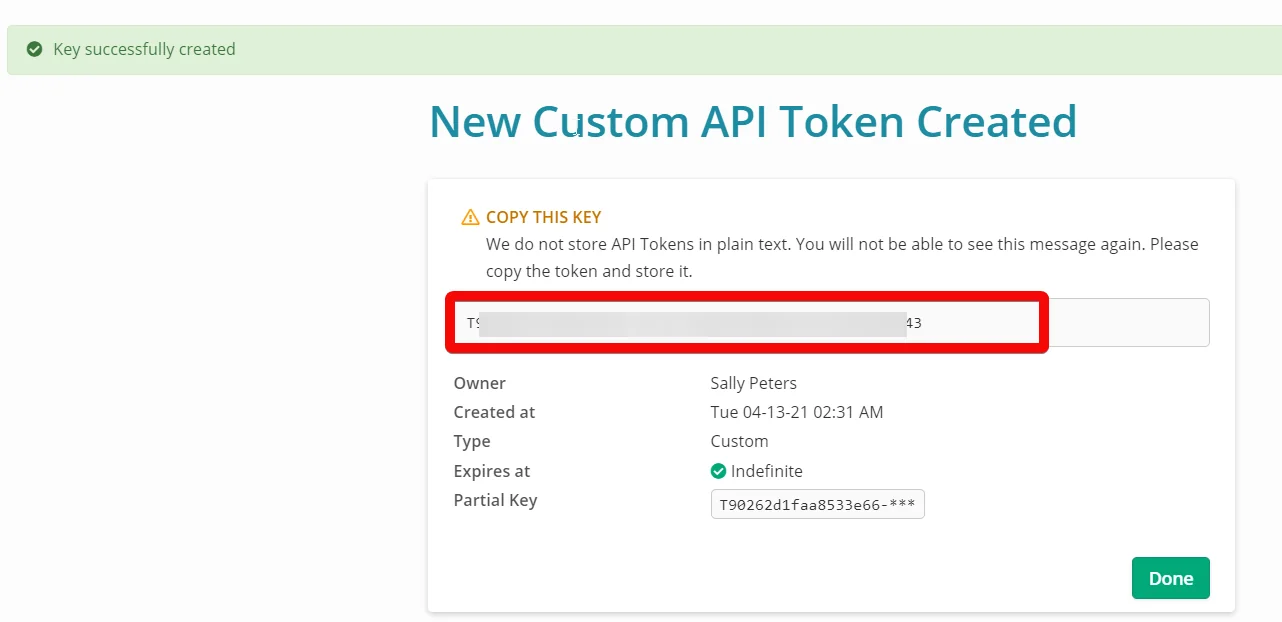The width and height of the screenshot is (1282, 622).
Task: Click the Created at timestamp value
Action: pos(796,412)
